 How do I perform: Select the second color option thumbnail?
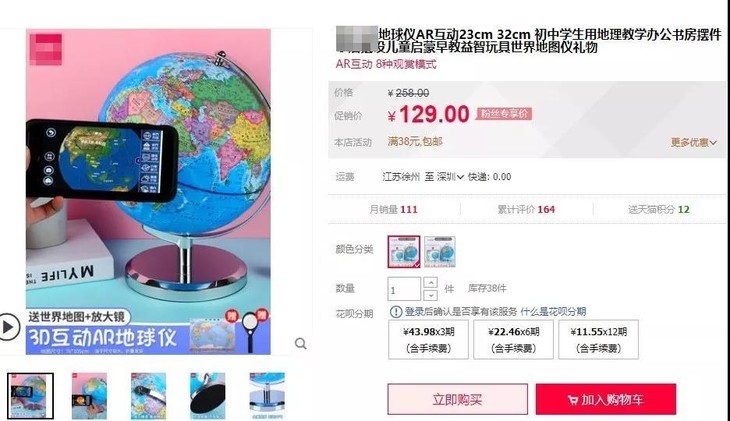click(x=439, y=251)
